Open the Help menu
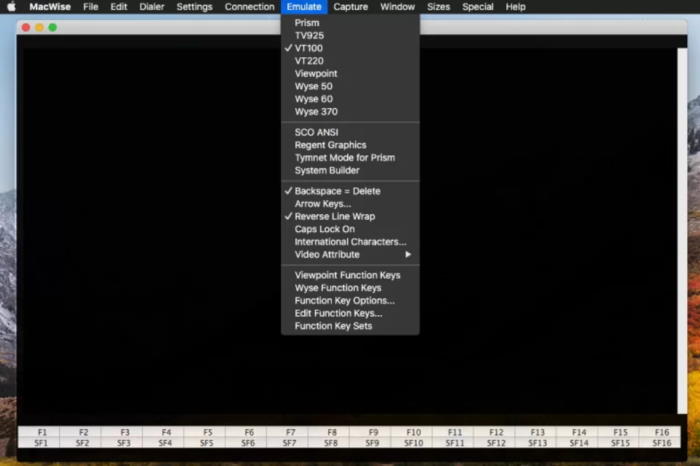 pos(516,7)
